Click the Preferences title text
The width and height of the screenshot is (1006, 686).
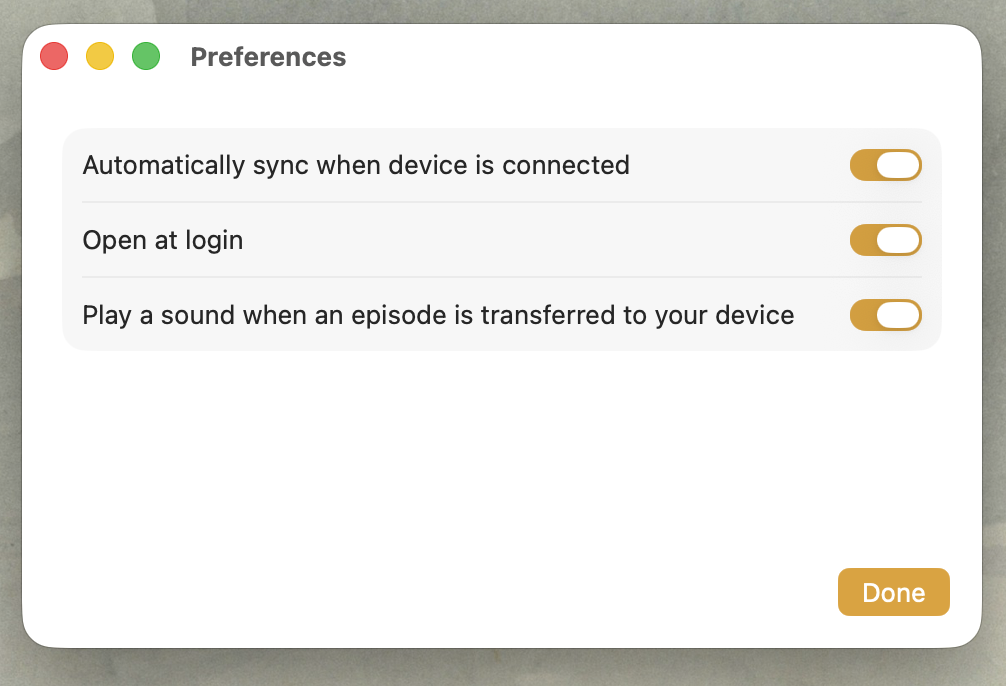[268, 57]
